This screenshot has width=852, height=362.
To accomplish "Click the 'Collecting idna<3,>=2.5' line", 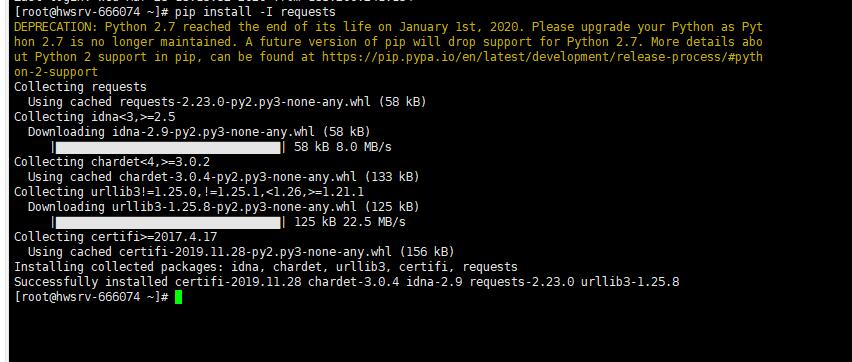I will coord(95,117).
